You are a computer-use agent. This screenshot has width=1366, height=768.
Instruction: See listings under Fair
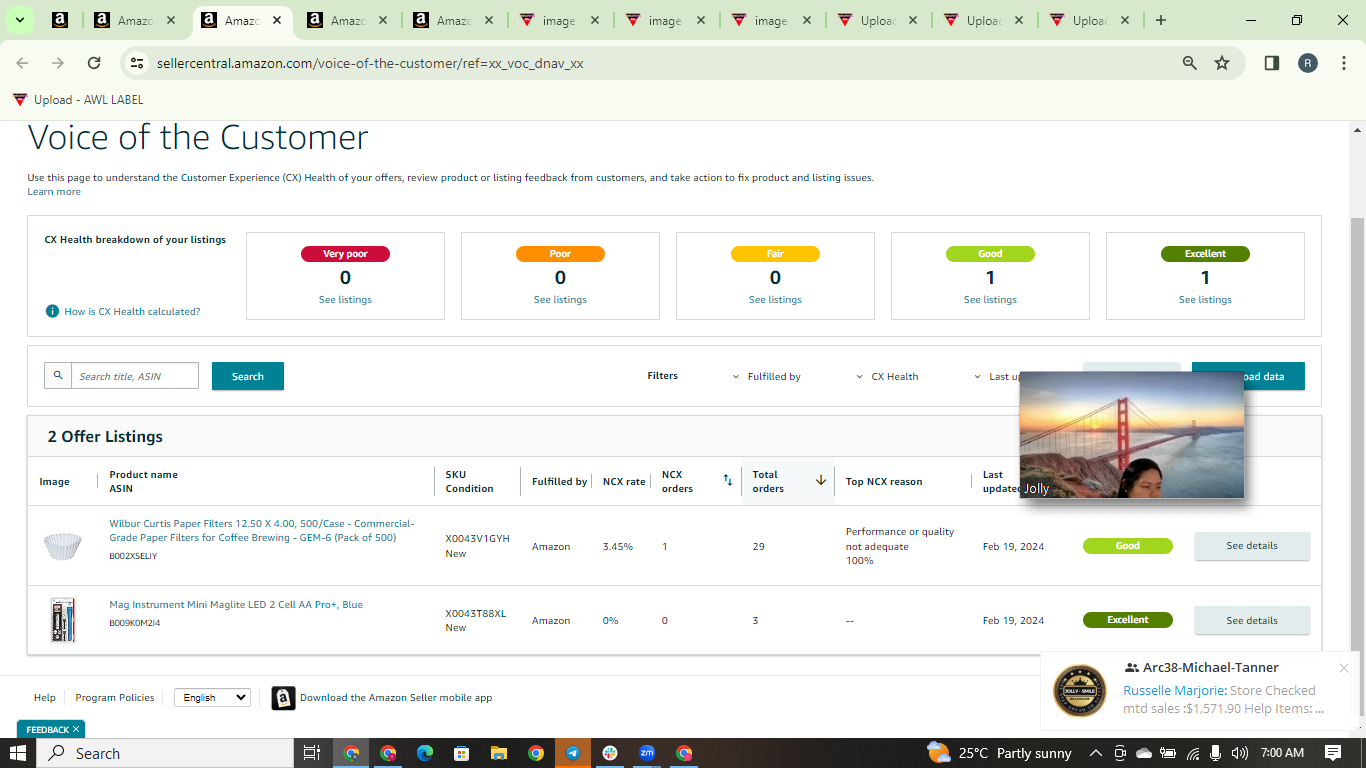[x=775, y=300]
